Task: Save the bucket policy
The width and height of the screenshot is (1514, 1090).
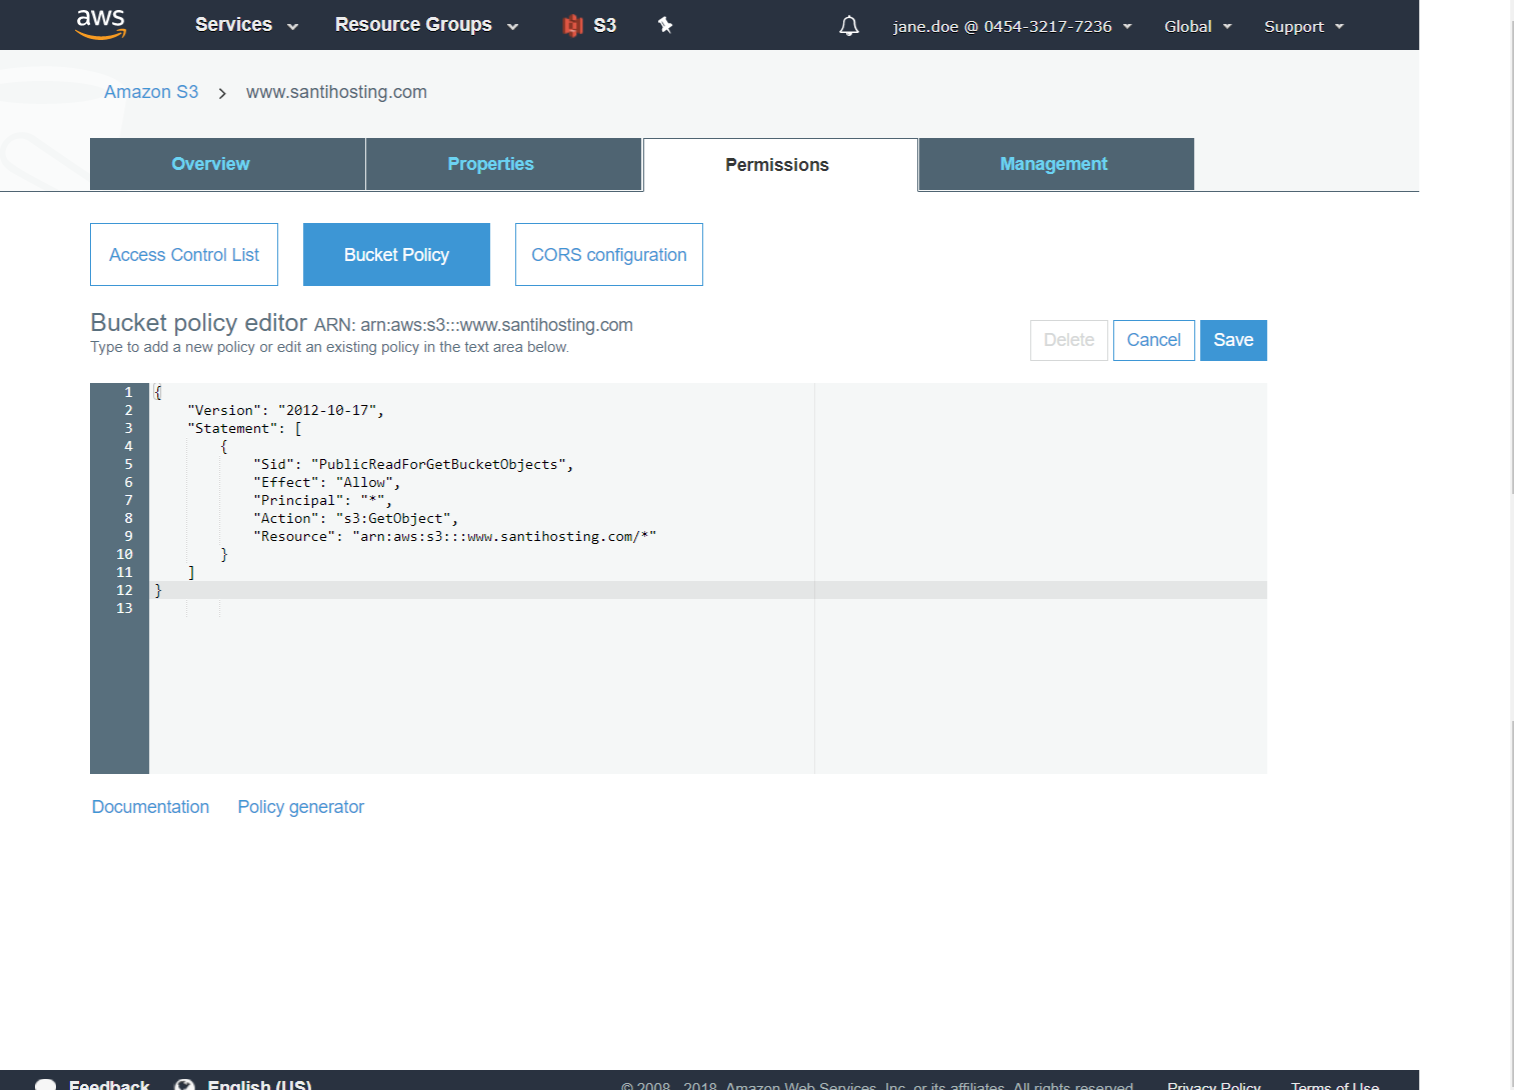Action: point(1233,340)
